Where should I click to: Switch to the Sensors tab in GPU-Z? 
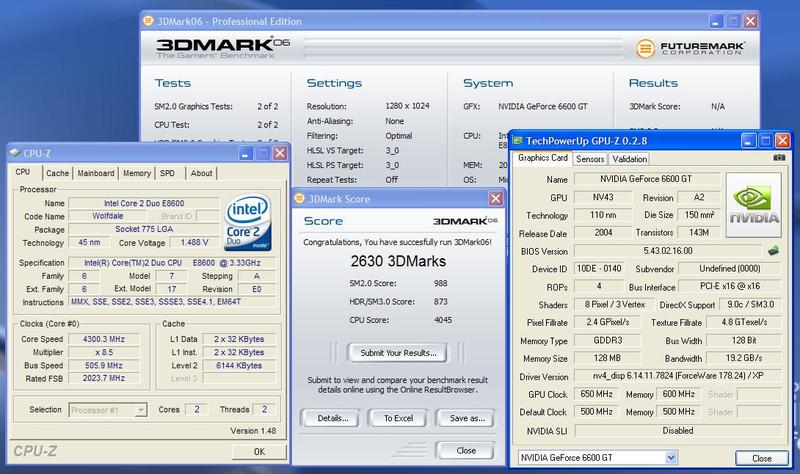click(590, 159)
